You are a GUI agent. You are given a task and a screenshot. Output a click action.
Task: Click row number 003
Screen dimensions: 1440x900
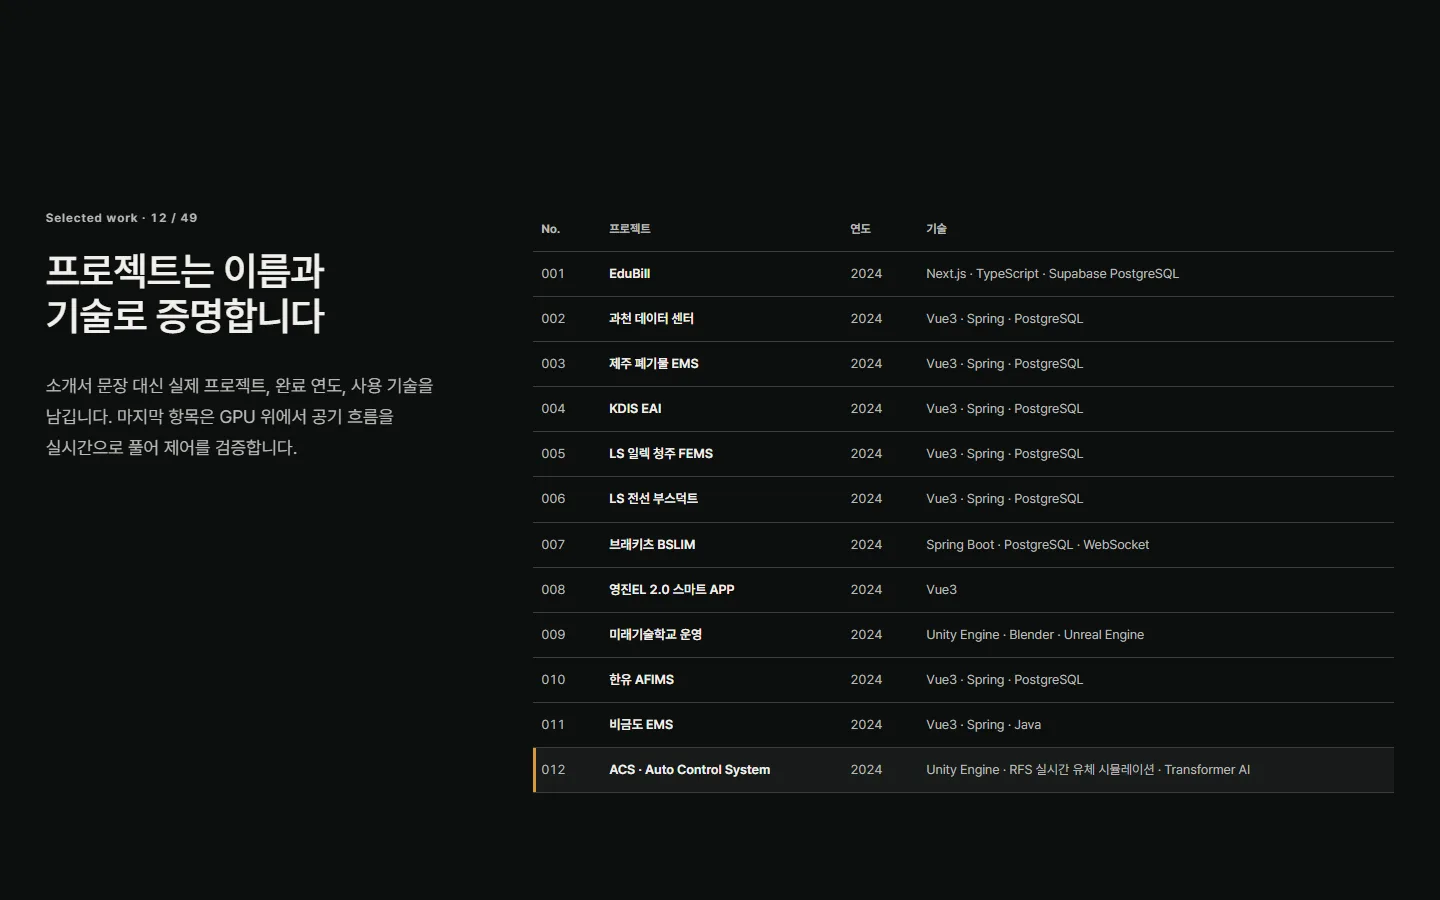coord(553,364)
